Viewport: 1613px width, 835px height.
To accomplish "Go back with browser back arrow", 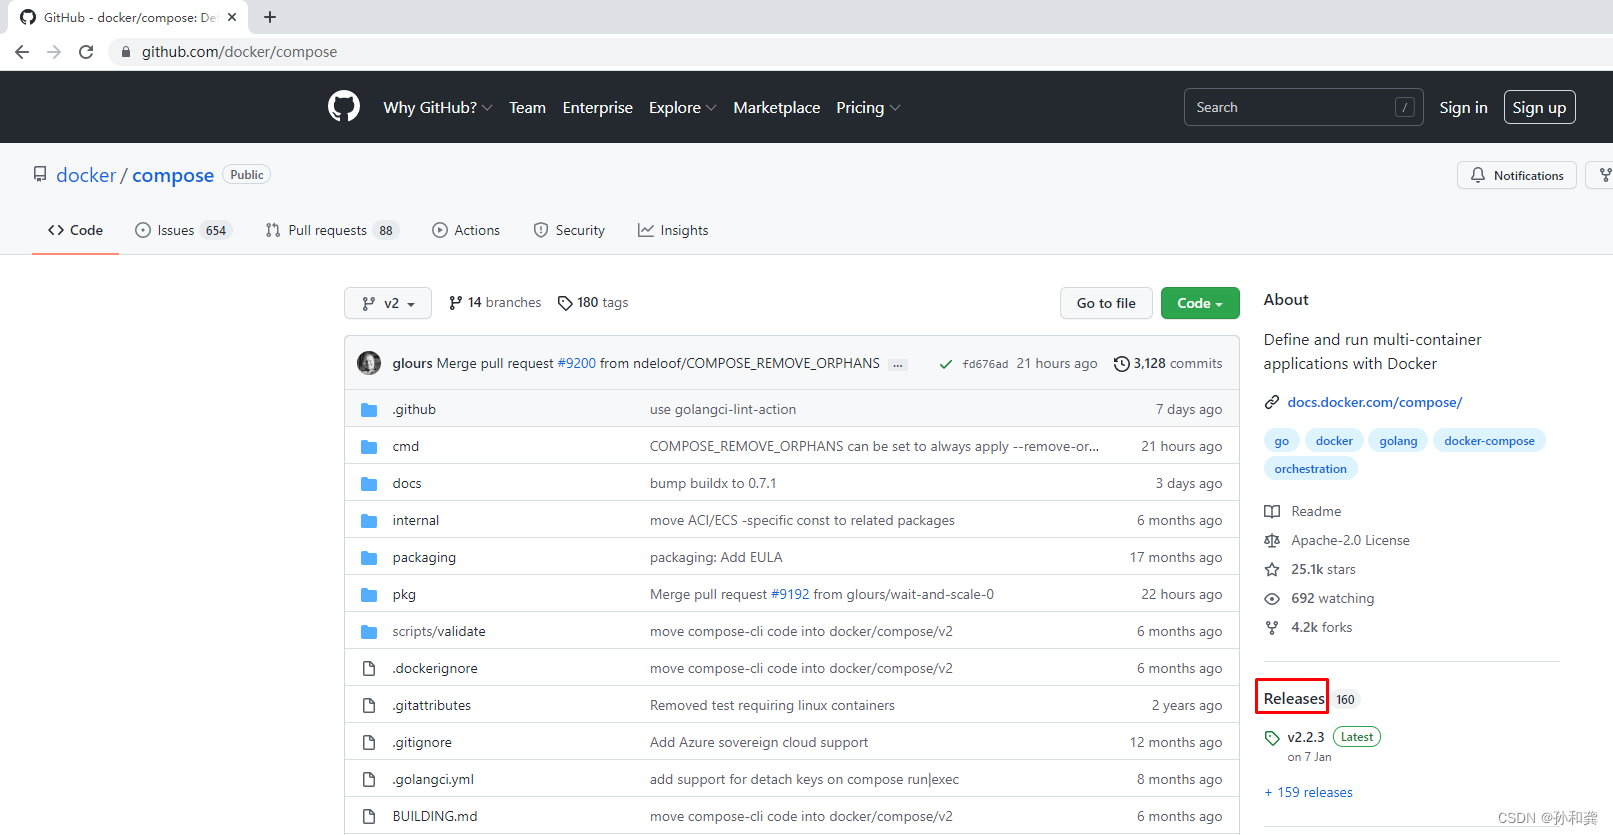I will pyautogui.click(x=22, y=52).
